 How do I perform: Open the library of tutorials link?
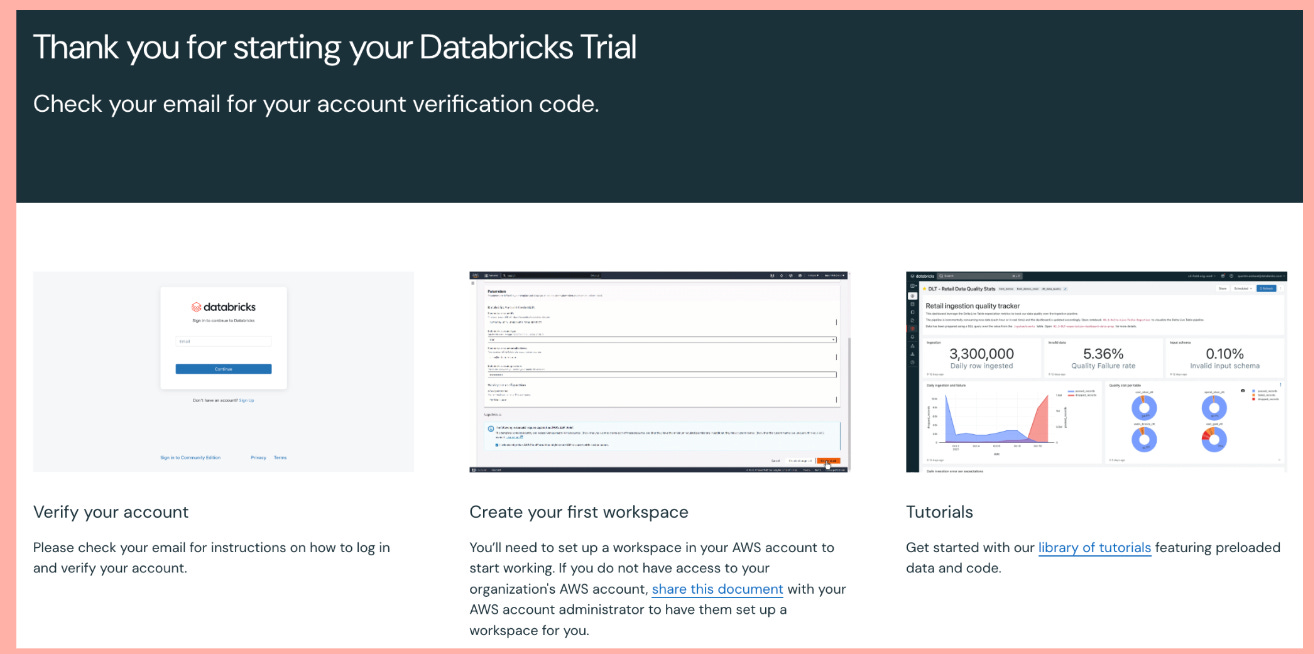click(1094, 547)
